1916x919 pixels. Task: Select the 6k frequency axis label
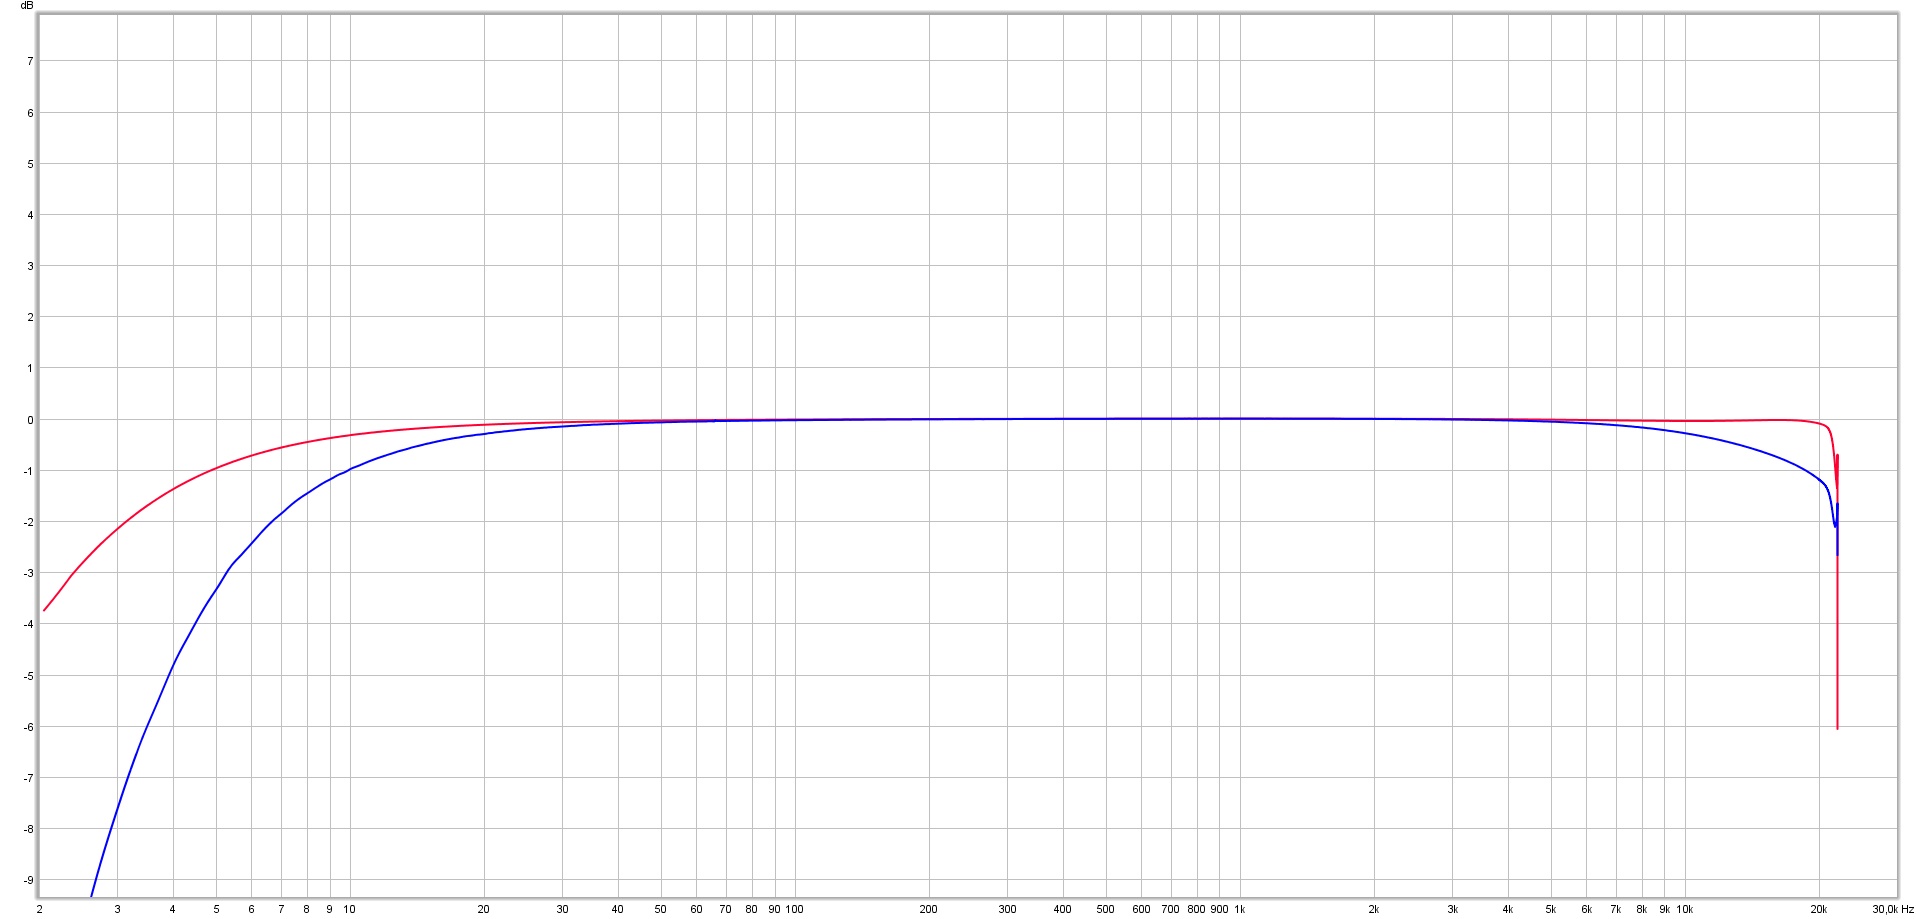(1586, 909)
